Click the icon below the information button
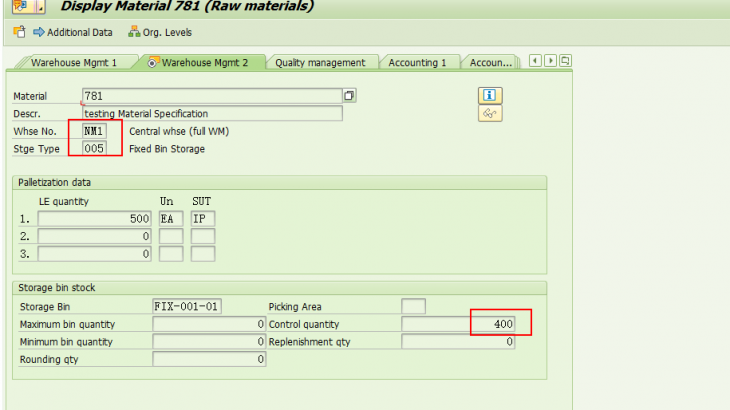Viewport: 730px width, 410px height. [490, 113]
